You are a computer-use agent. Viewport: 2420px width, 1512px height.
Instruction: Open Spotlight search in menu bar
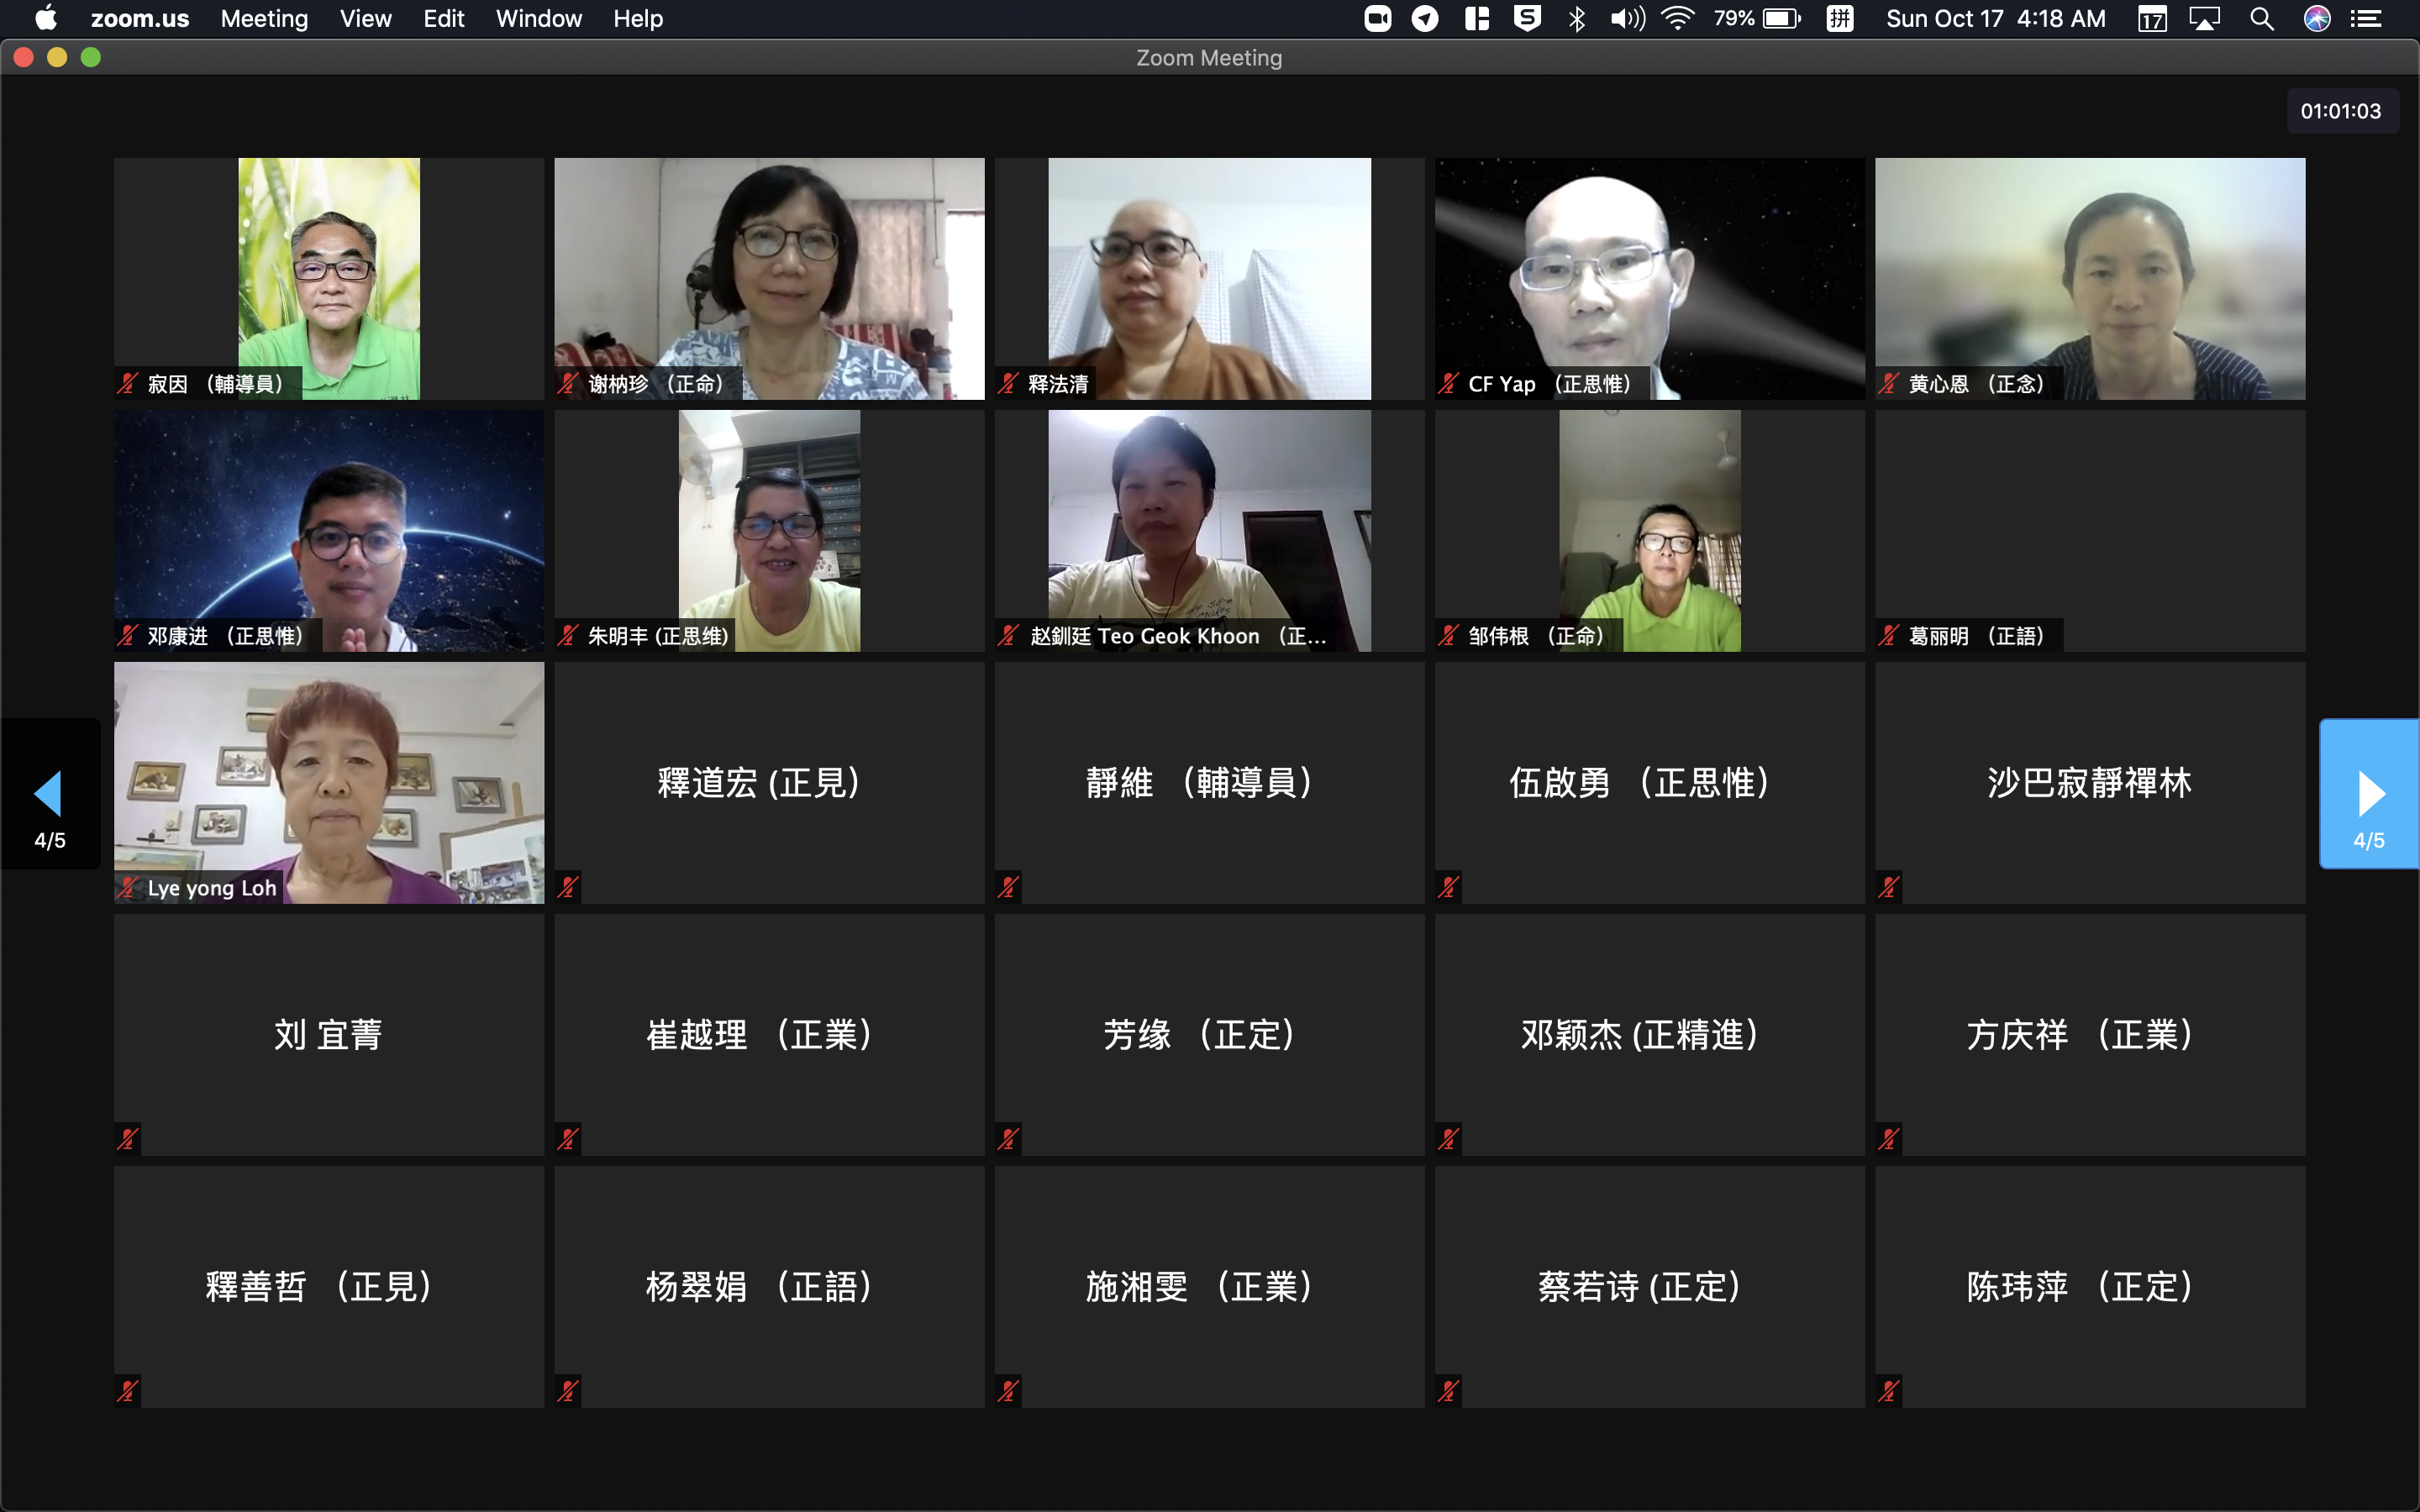coord(2261,19)
